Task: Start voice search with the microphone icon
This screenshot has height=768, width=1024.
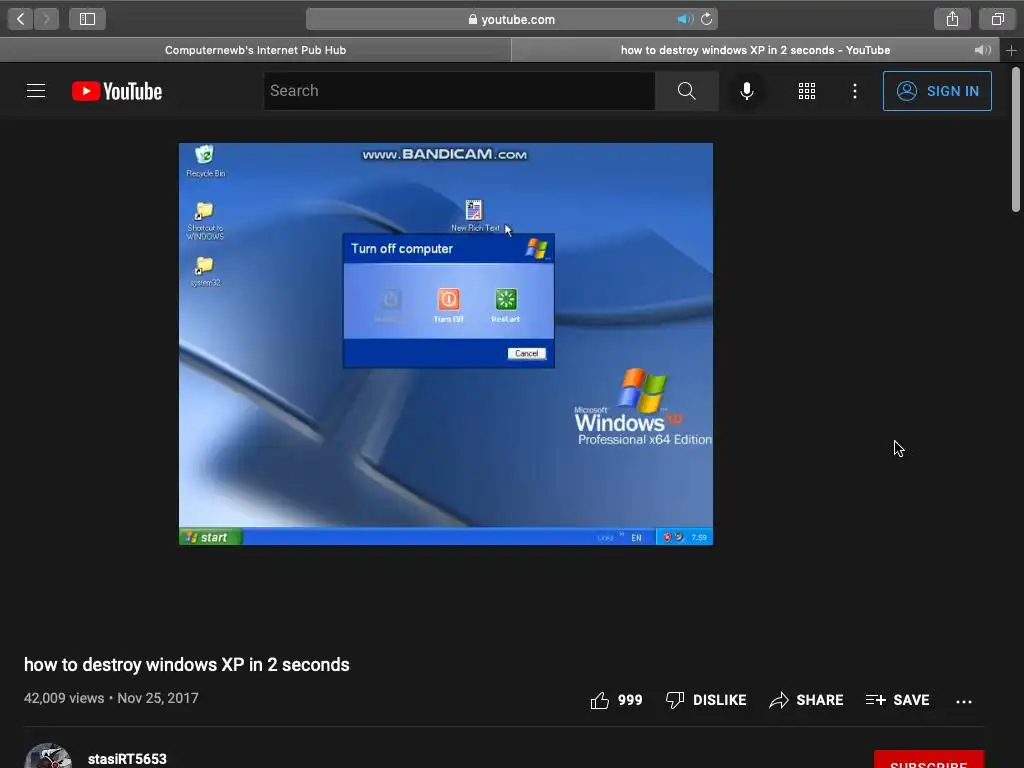Action: [x=747, y=91]
